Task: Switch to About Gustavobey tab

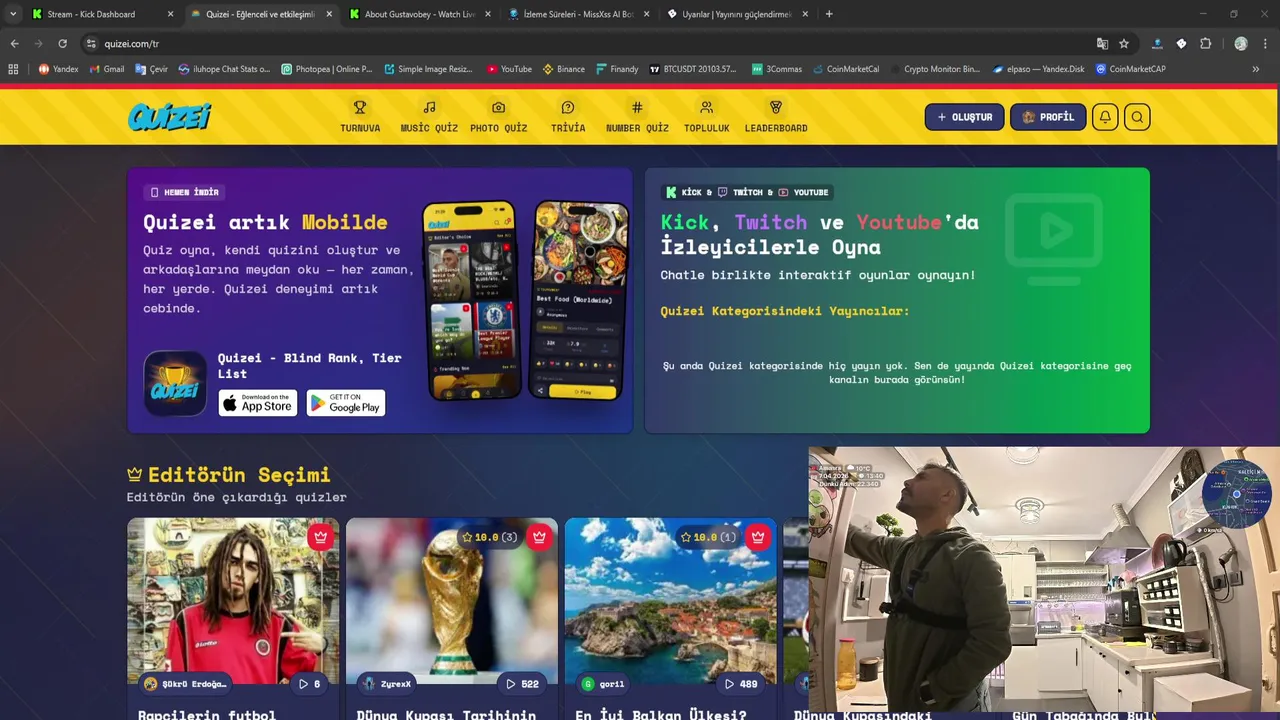Action: [x=419, y=14]
